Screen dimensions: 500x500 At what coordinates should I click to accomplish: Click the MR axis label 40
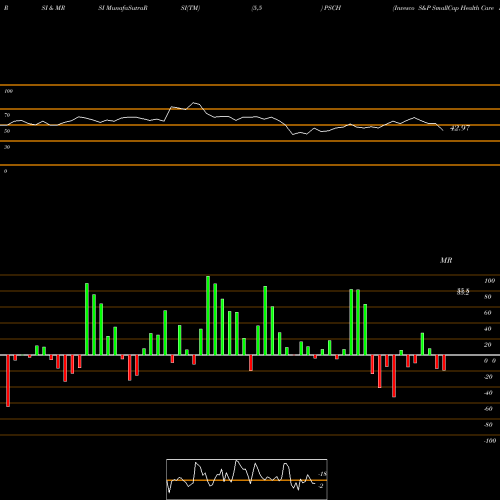[x=488, y=329]
